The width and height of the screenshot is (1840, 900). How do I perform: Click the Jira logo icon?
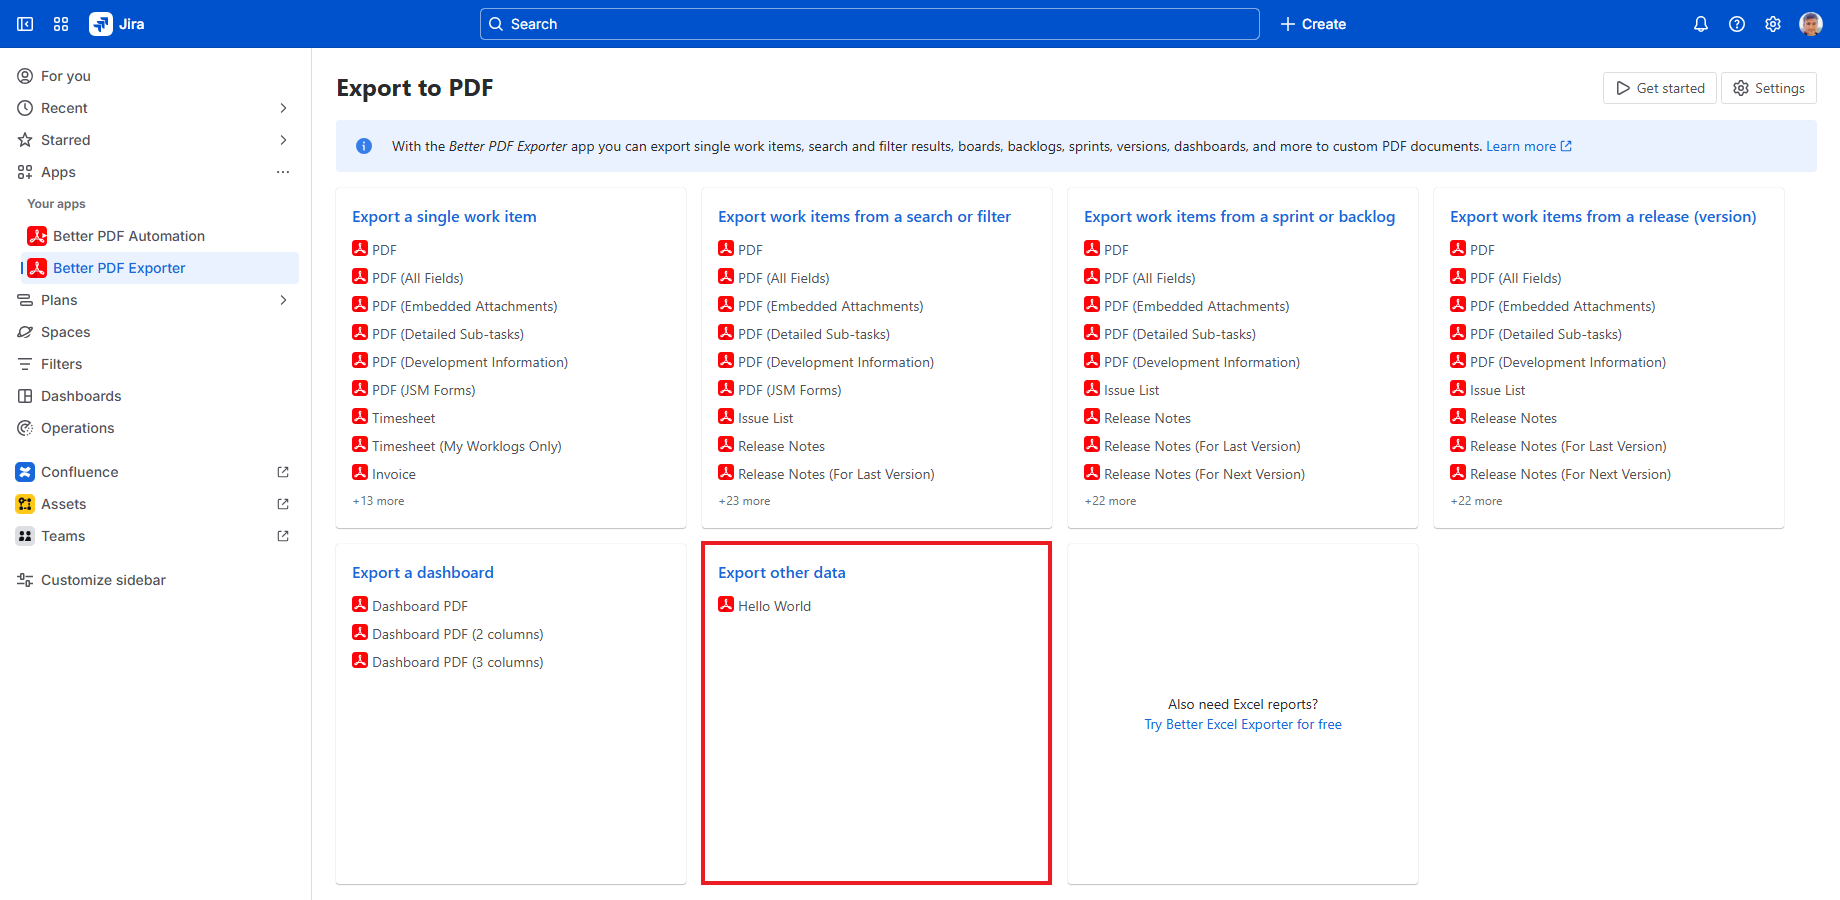point(101,24)
